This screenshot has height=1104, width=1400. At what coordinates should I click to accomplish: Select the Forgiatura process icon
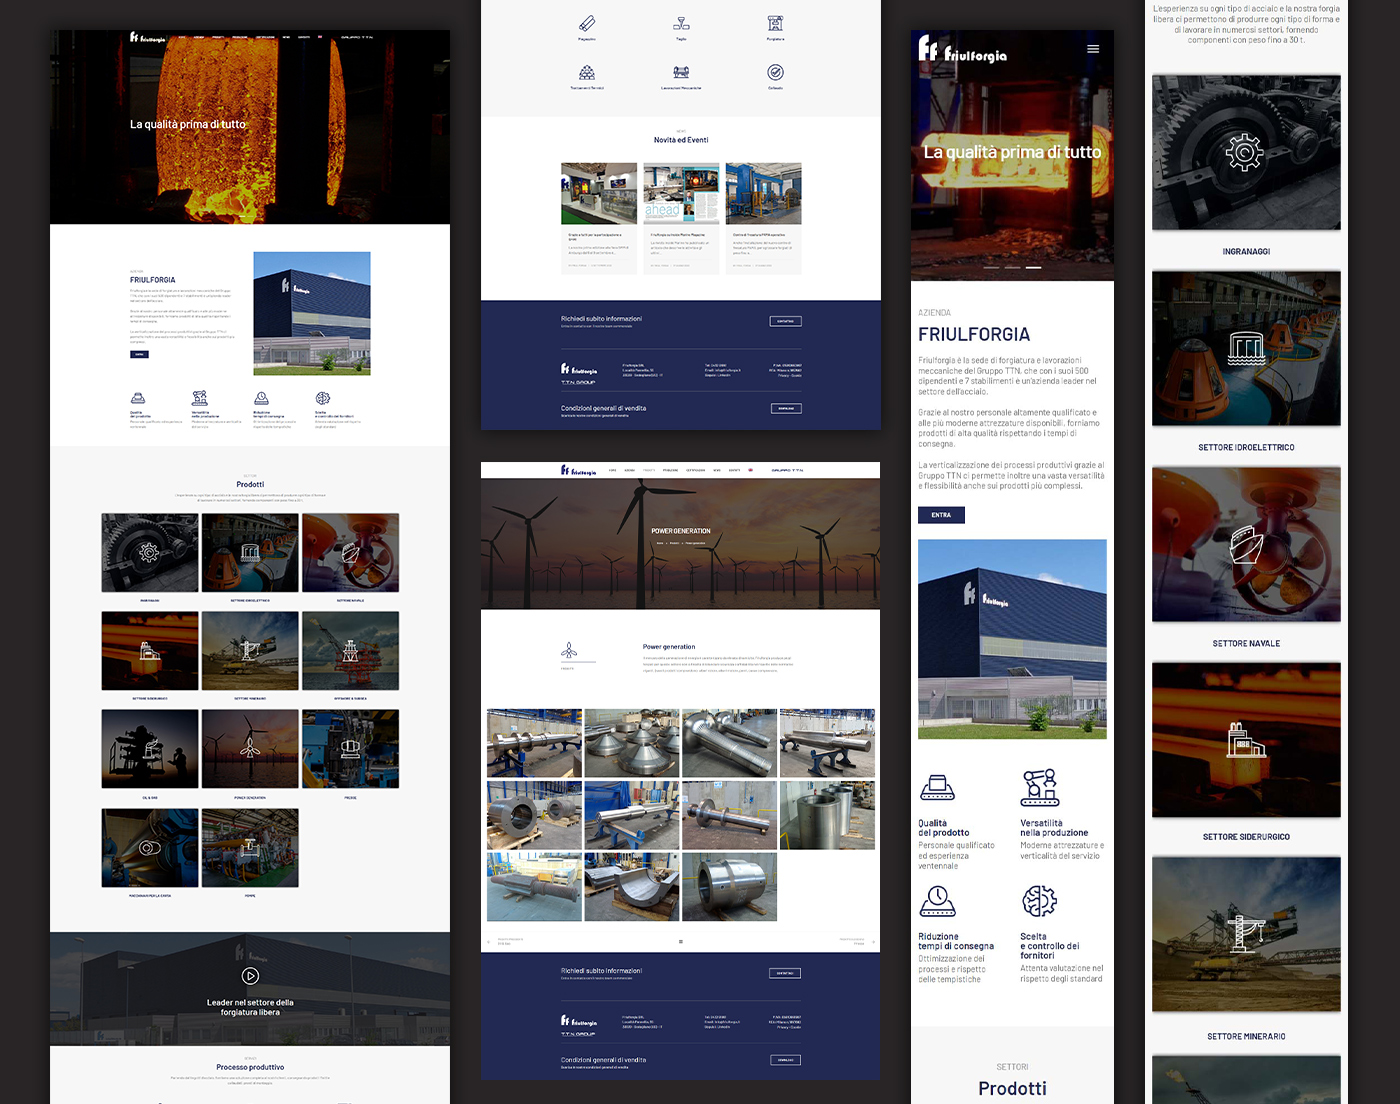[x=775, y=23]
